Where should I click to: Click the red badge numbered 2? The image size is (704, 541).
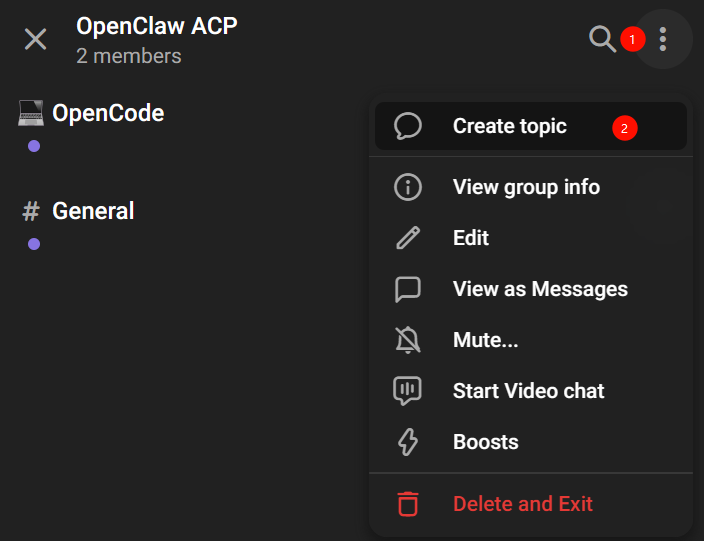point(625,128)
